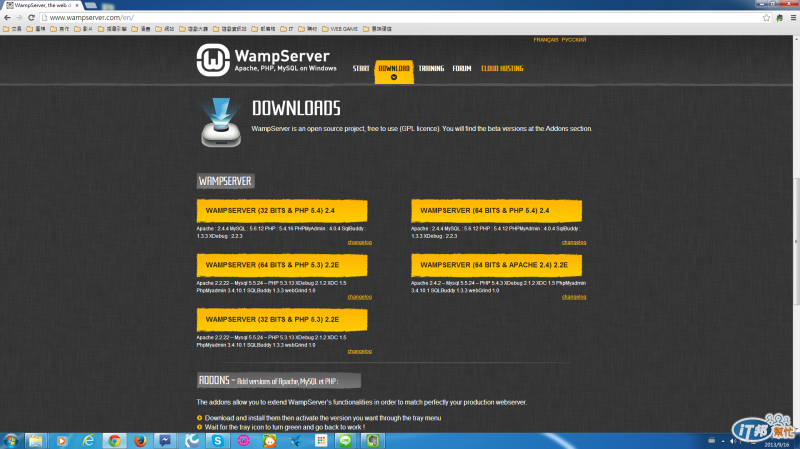Image resolution: width=800 pixels, height=449 pixels.
Task: Open changelog for 32 bits PHP 5.4
Action: (x=360, y=242)
